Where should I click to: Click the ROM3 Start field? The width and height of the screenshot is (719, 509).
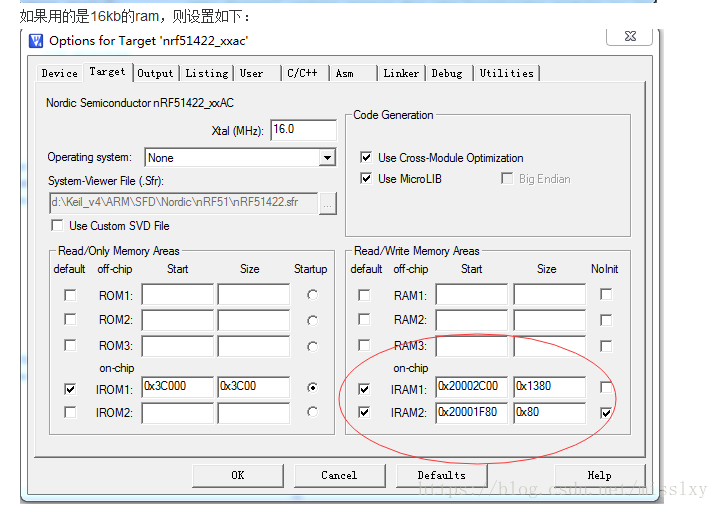click(177, 346)
